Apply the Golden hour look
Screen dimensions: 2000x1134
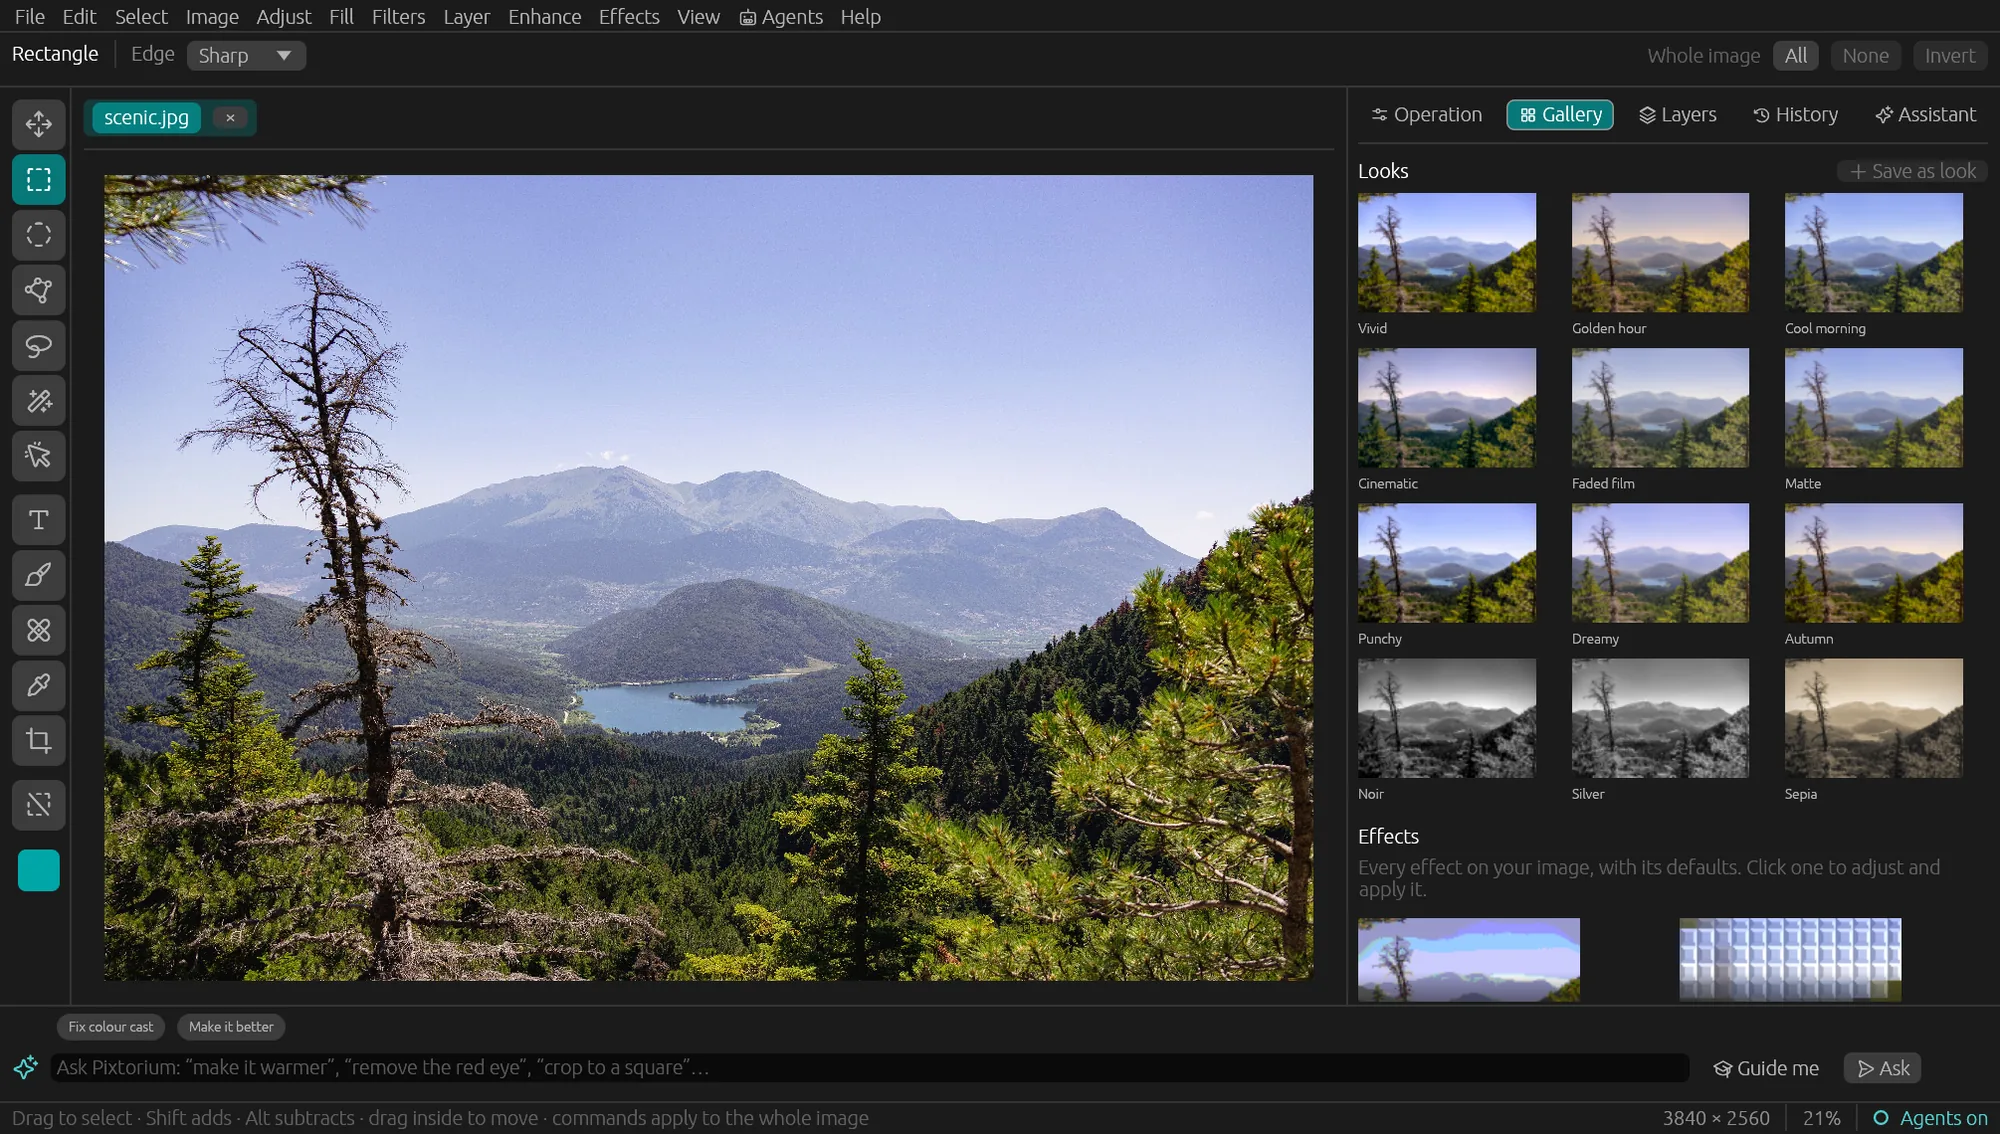tap(1660, 253)
